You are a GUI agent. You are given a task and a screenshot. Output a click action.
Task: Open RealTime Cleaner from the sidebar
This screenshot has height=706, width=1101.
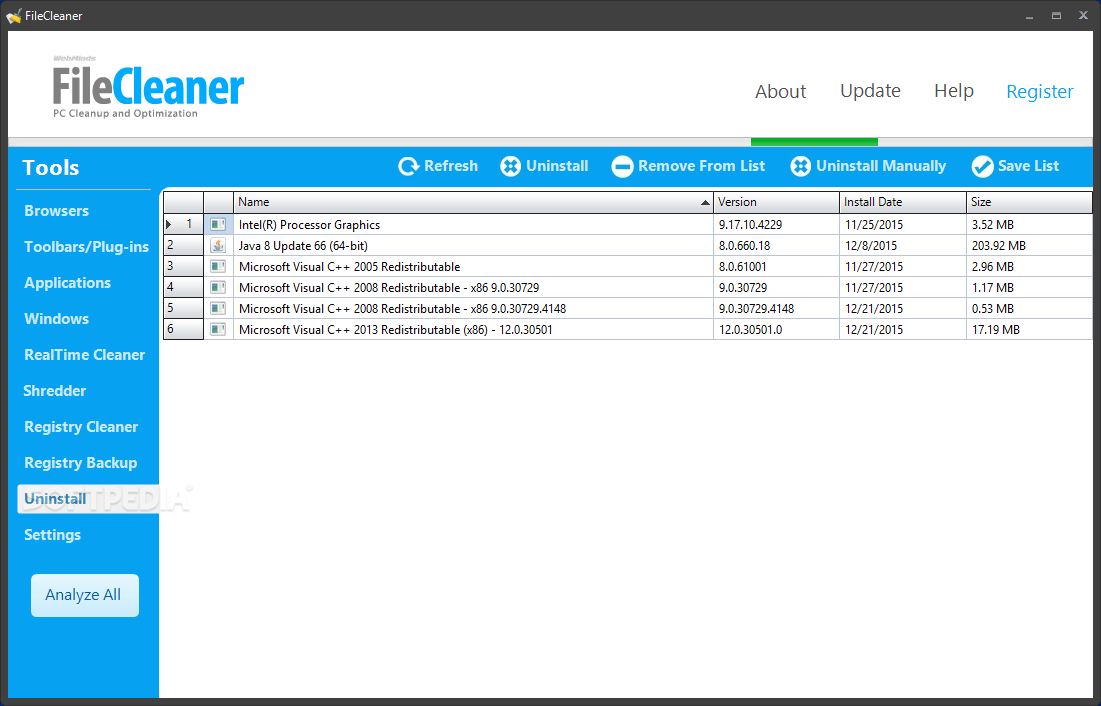point(84,355)
